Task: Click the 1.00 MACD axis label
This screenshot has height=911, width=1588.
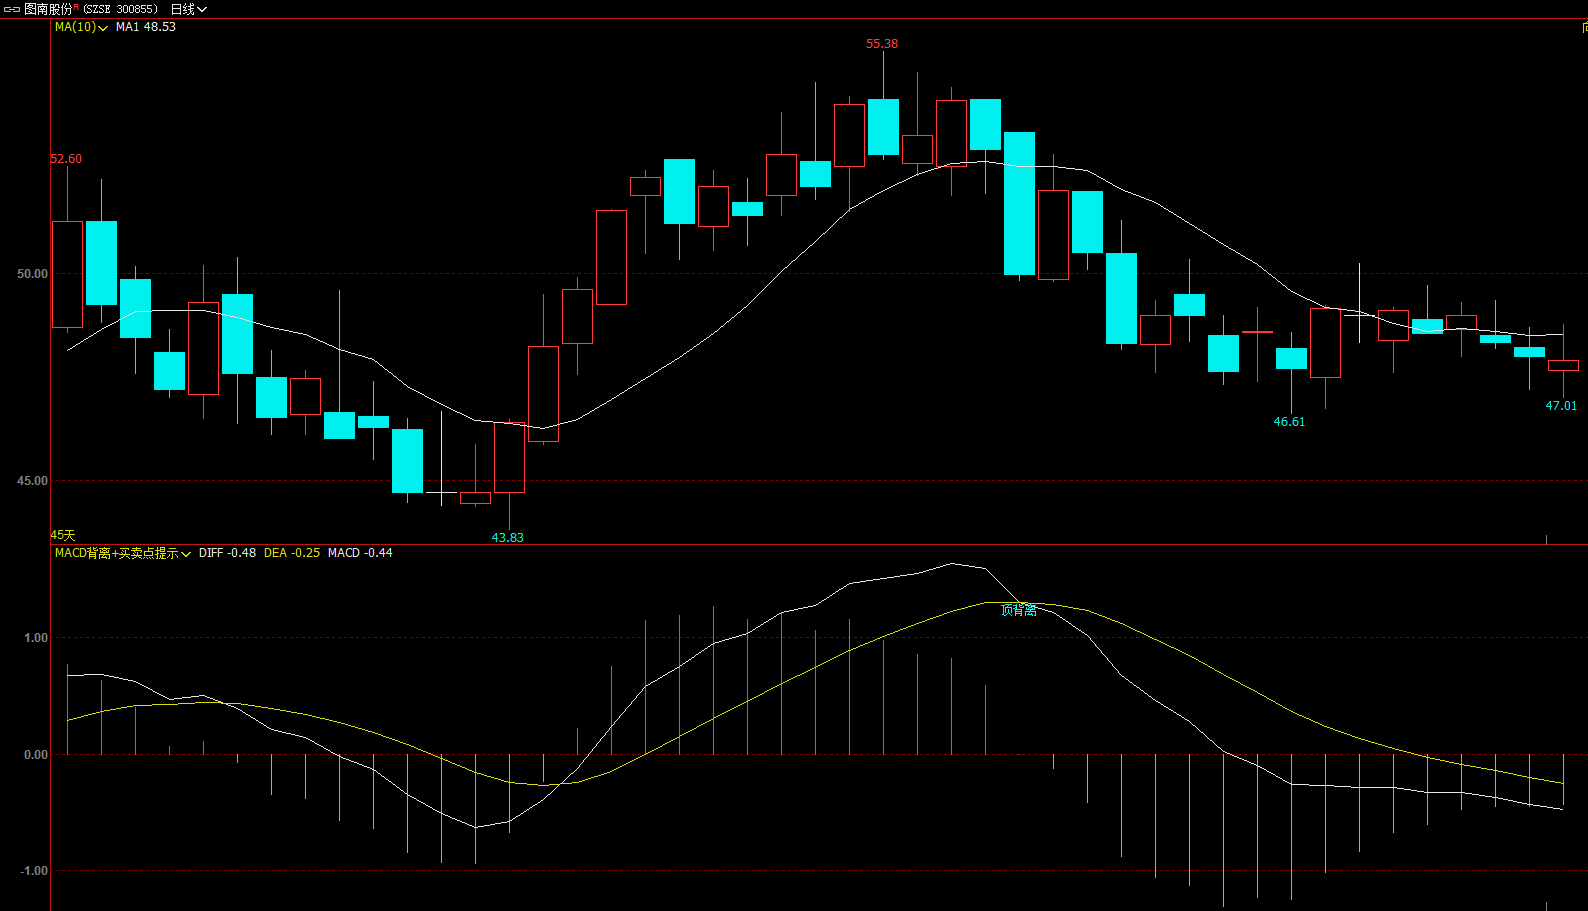Action: coord(36,638)
